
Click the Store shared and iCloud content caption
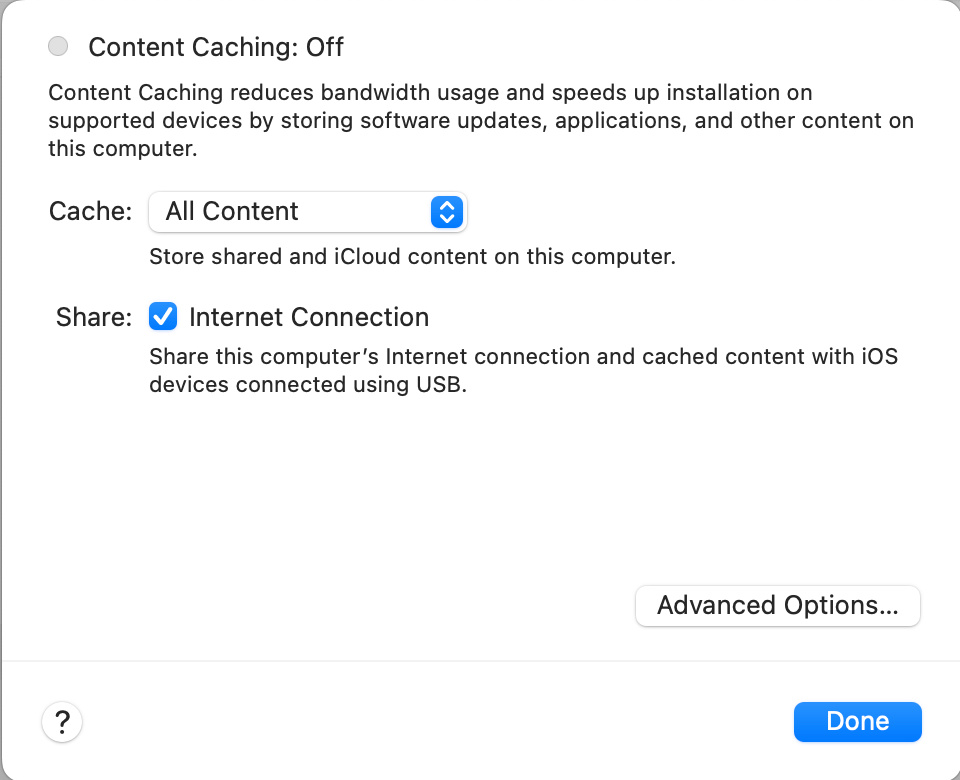pyautogui.click(x=413, y=257)
